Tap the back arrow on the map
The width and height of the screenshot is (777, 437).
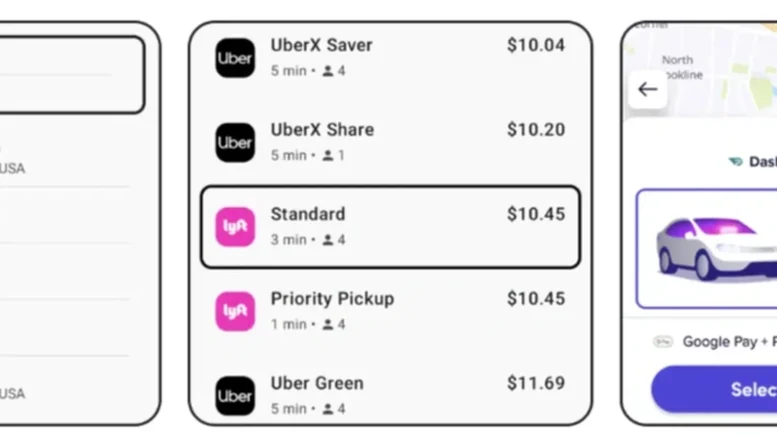(648, 89)
